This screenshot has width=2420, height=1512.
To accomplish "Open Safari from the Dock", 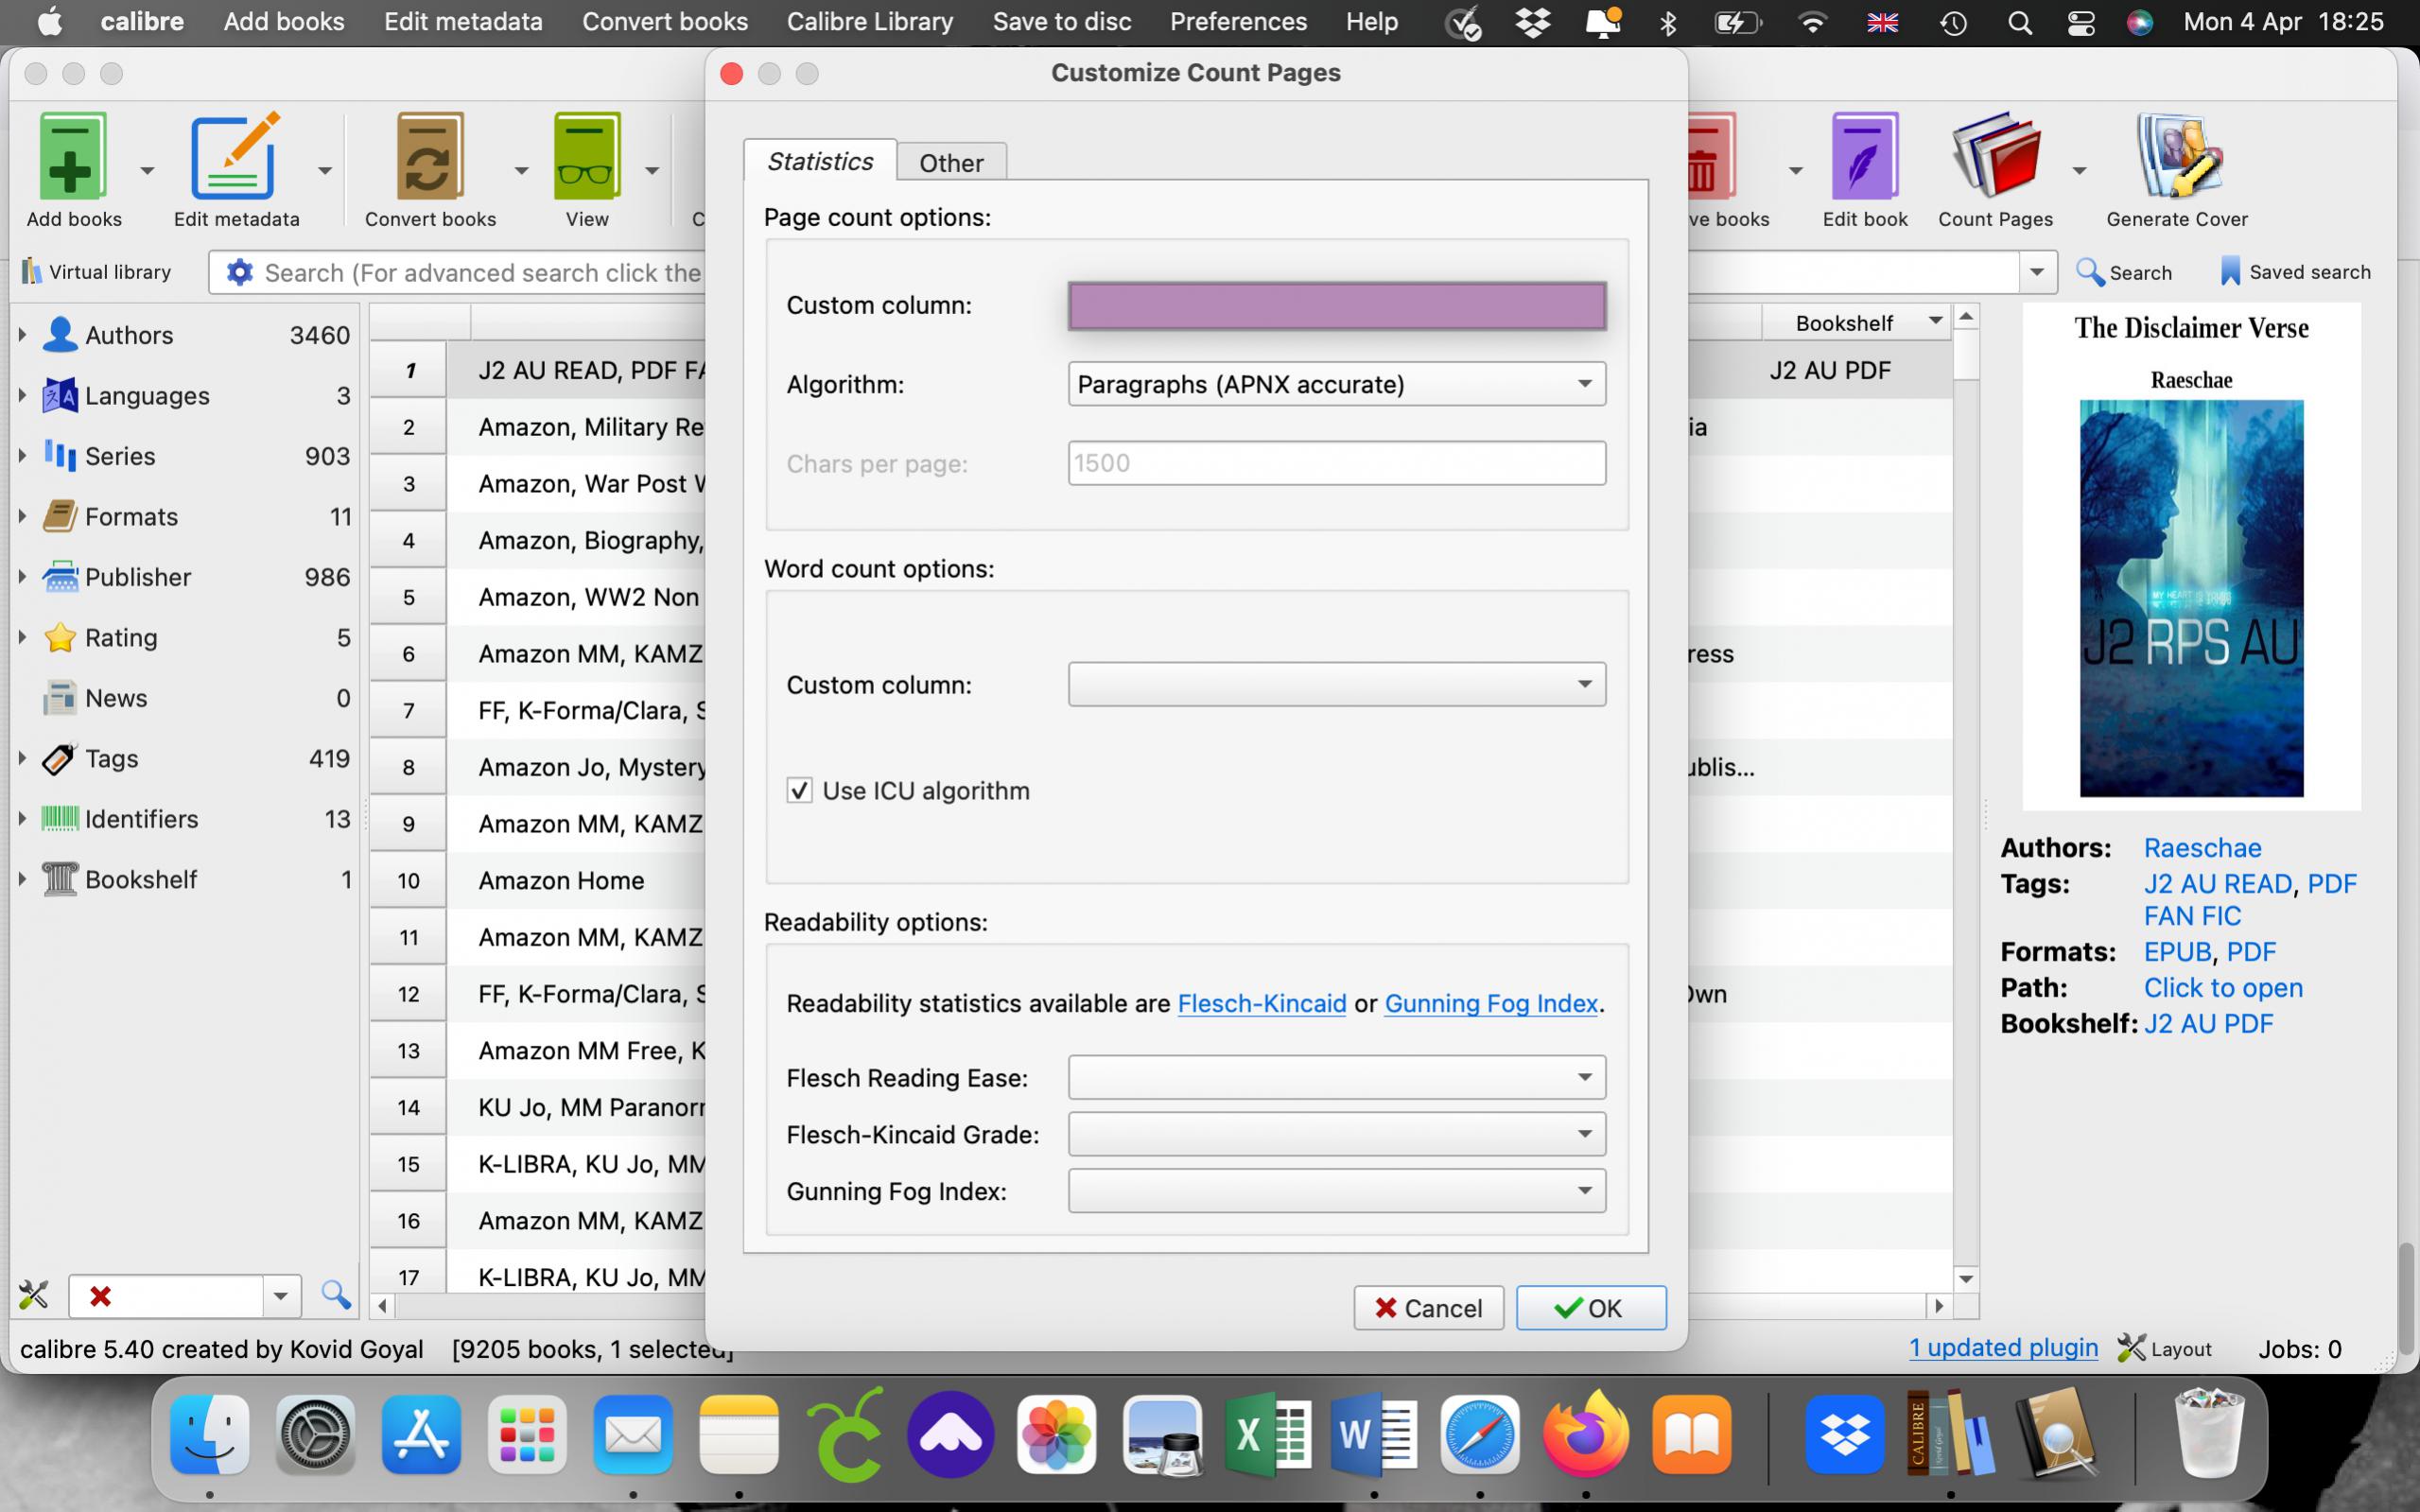I will click(x=1479, y=1435).
